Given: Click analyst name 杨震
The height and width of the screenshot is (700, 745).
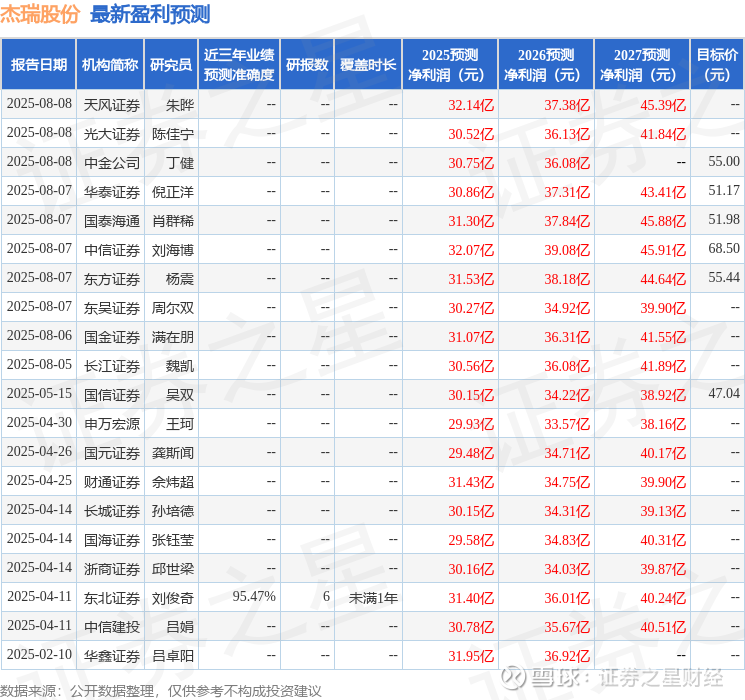Looking at the screenshot, I should [x=180, y=279].
